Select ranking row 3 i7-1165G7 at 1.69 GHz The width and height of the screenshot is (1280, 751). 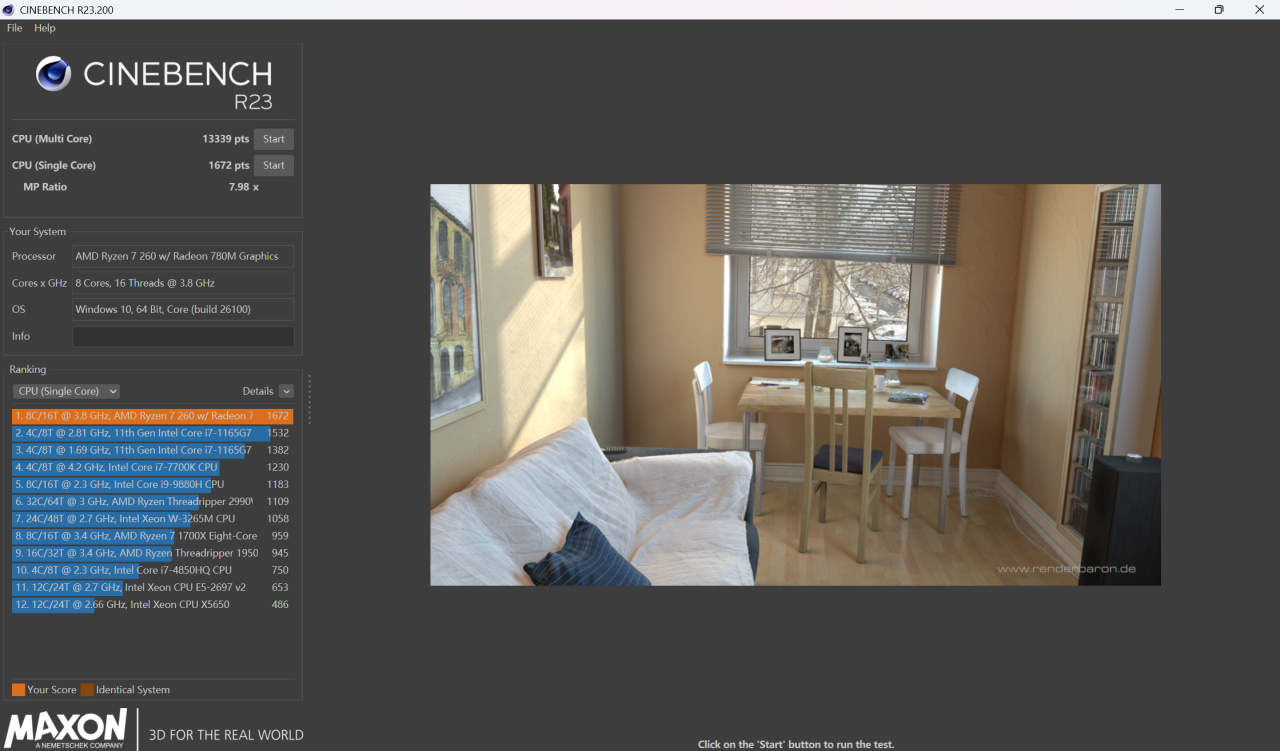pos(152,450)
